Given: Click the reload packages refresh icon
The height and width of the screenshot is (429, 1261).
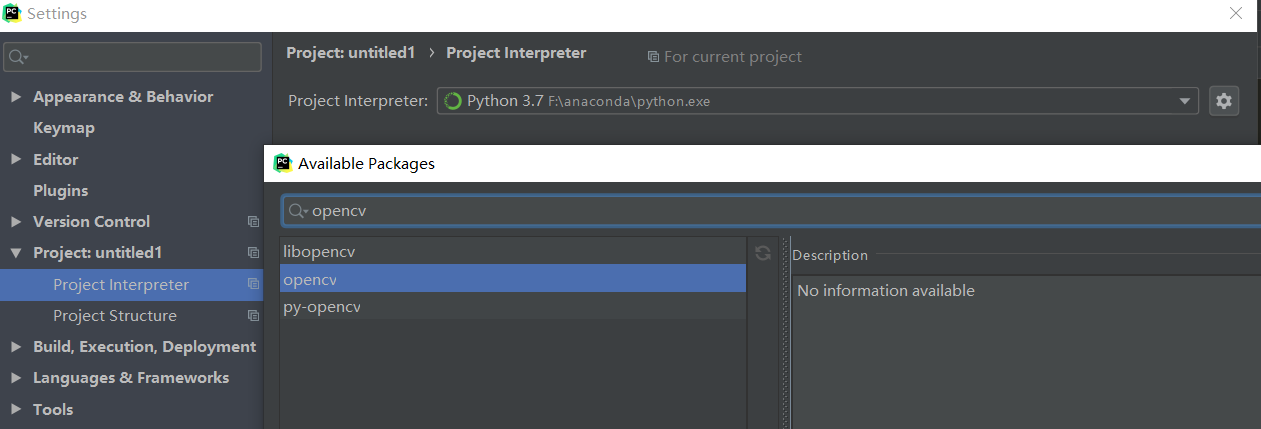Looking at the screenshot, I should coord(763,254).
